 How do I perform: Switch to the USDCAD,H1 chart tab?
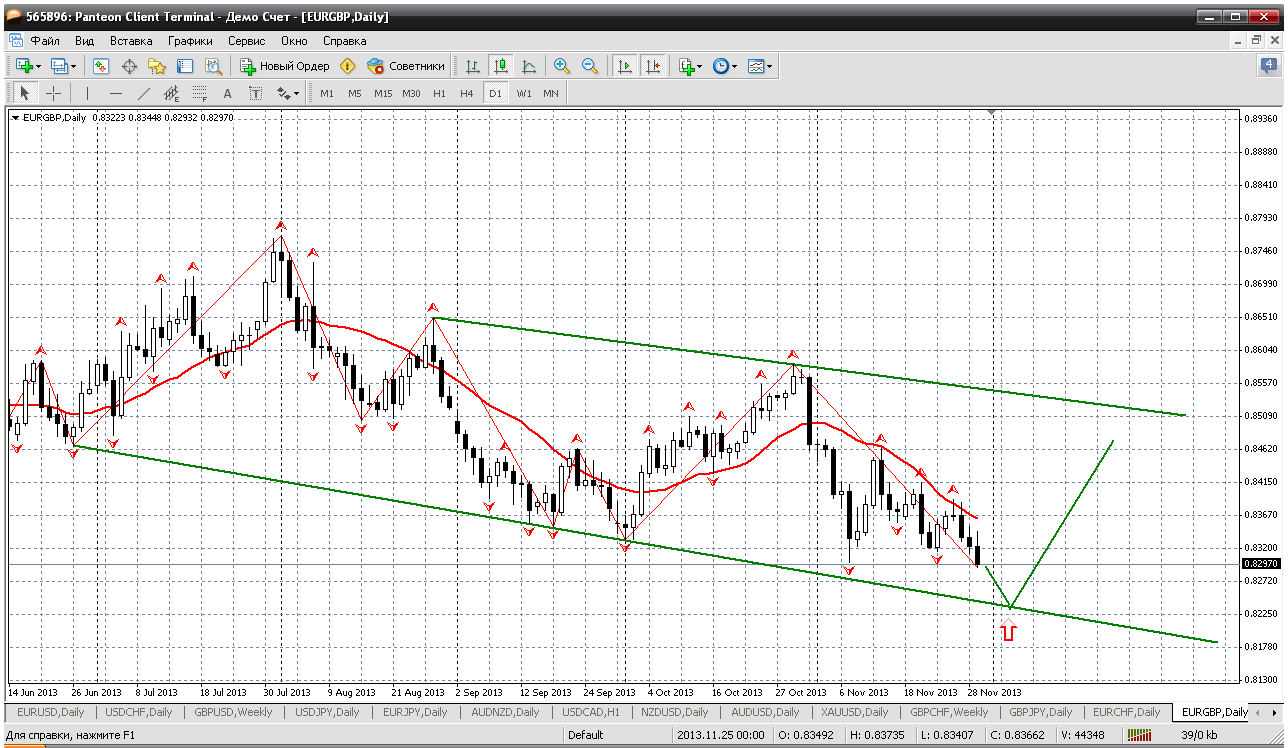(592, 712)
